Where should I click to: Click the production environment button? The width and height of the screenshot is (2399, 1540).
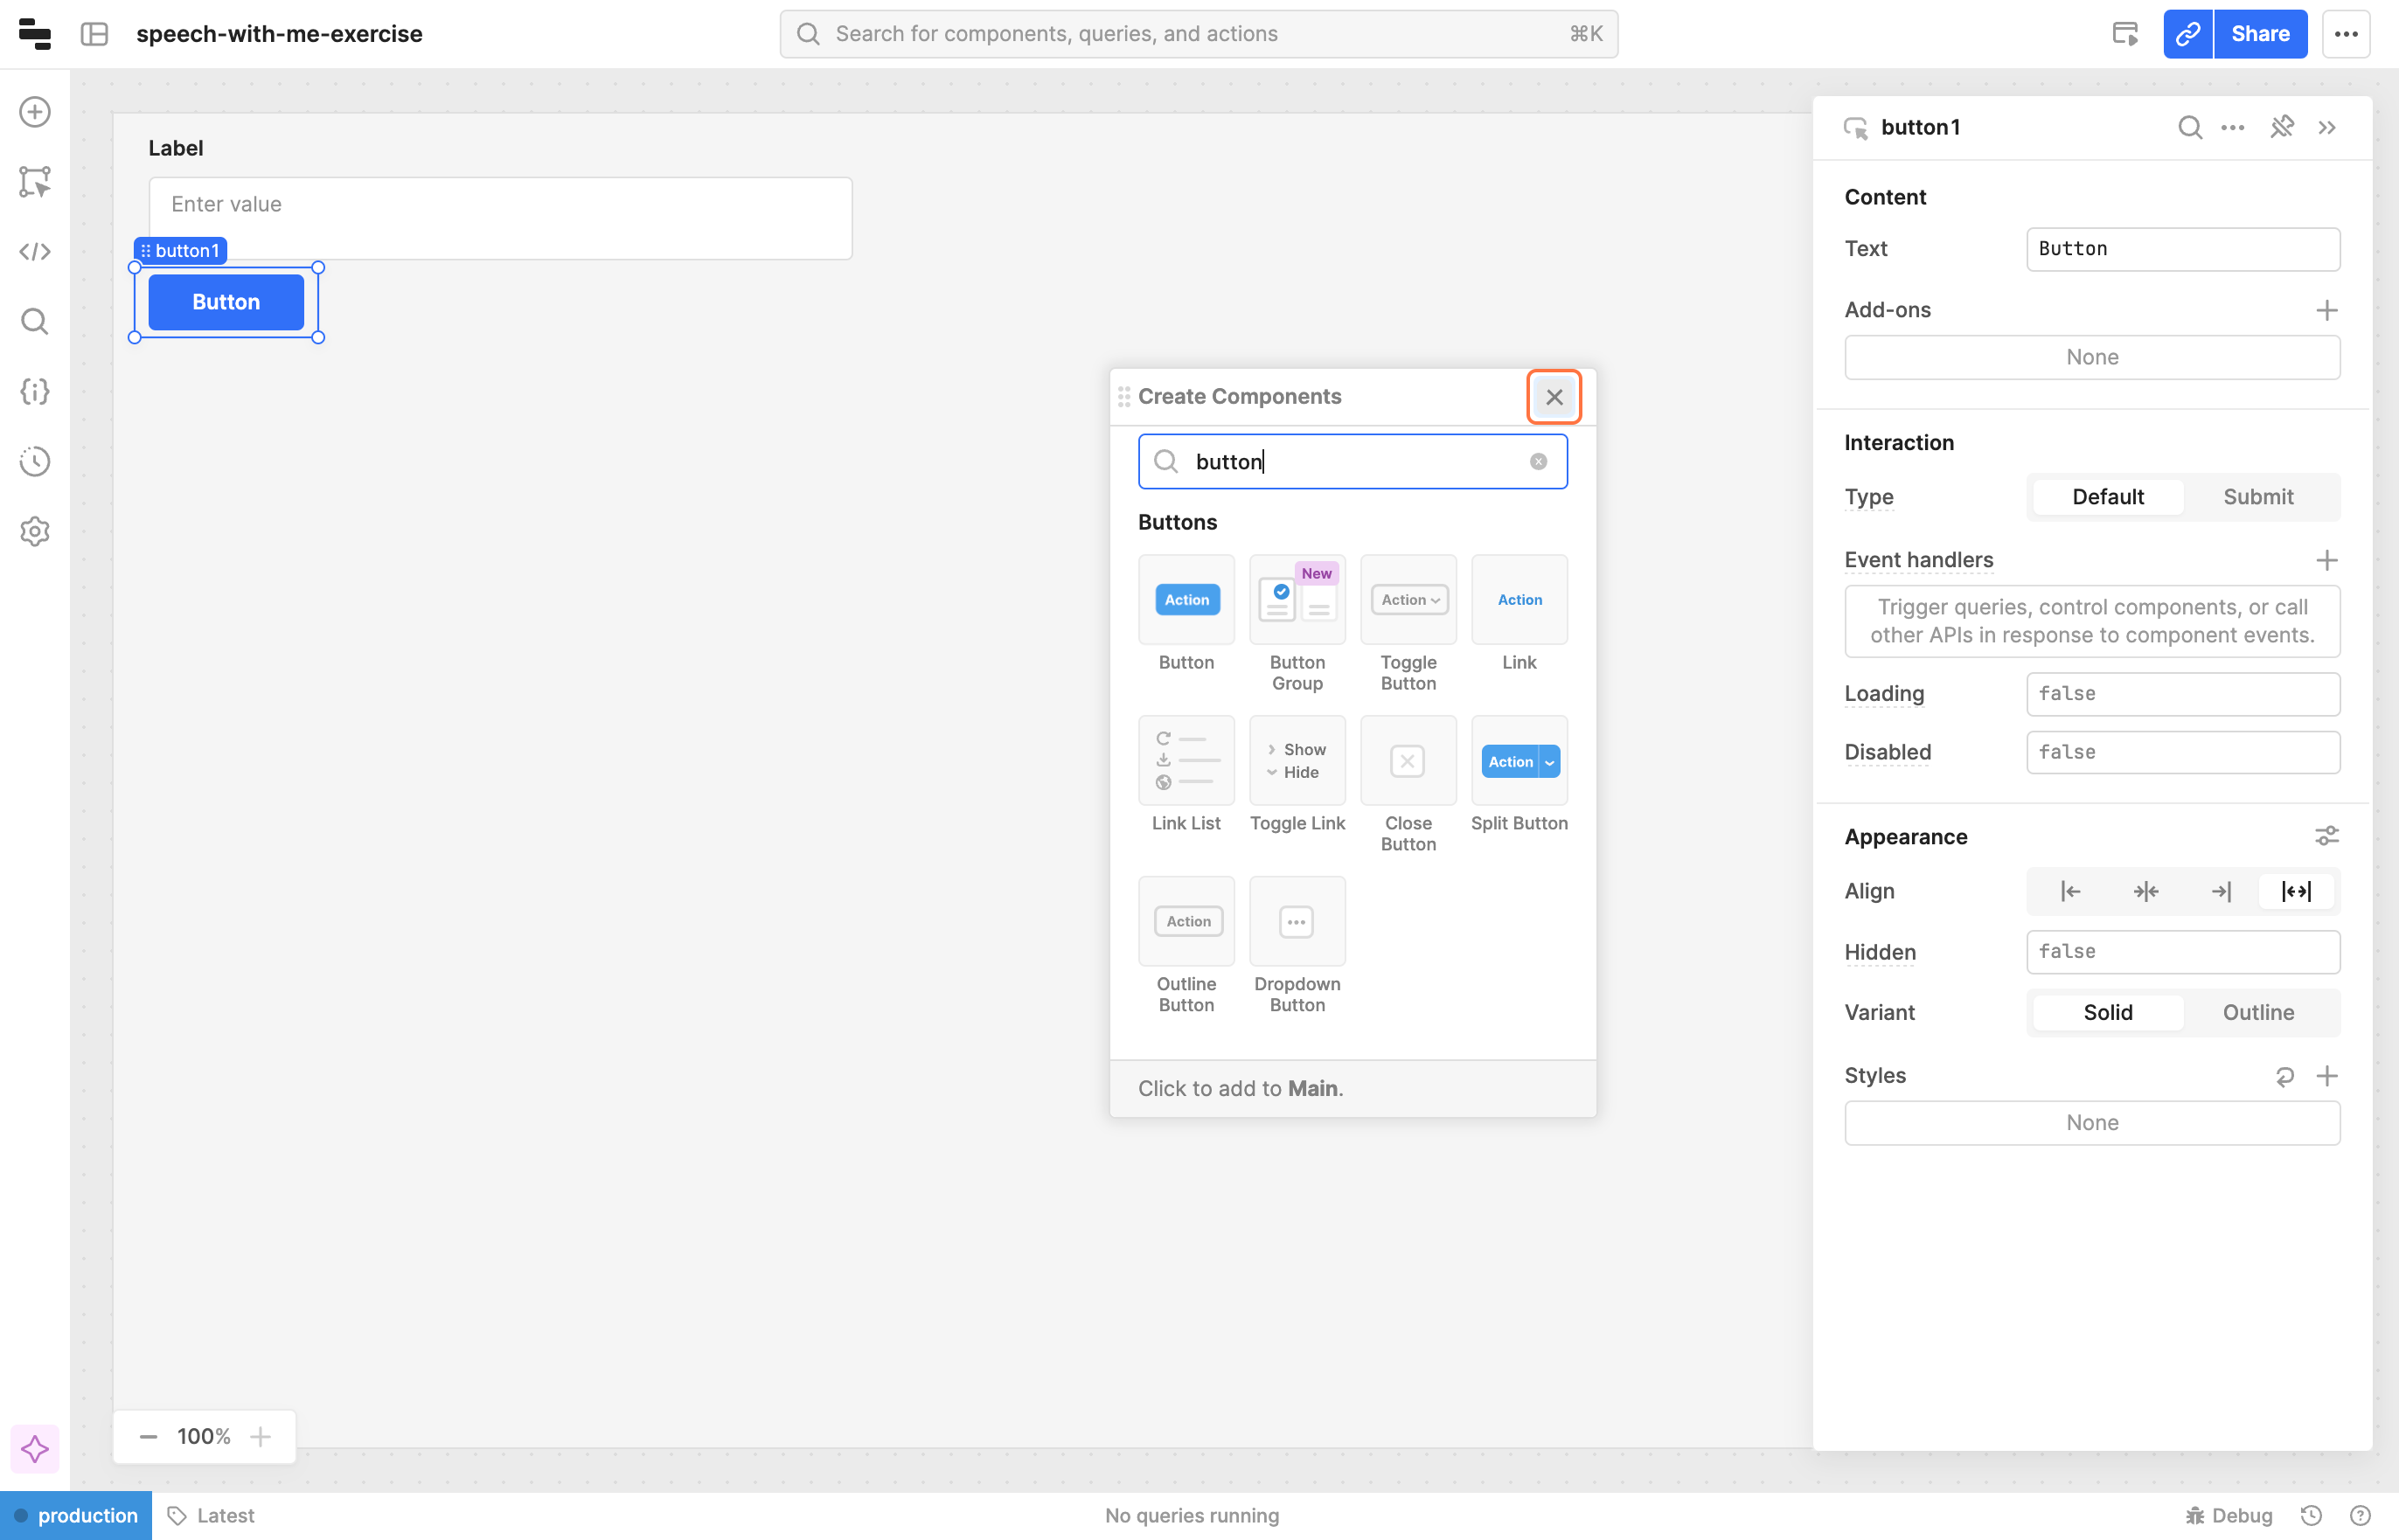click(x=77, y=1516)
